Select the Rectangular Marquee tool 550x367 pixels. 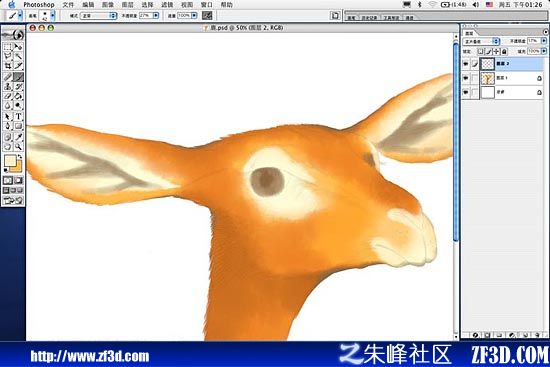8,47
